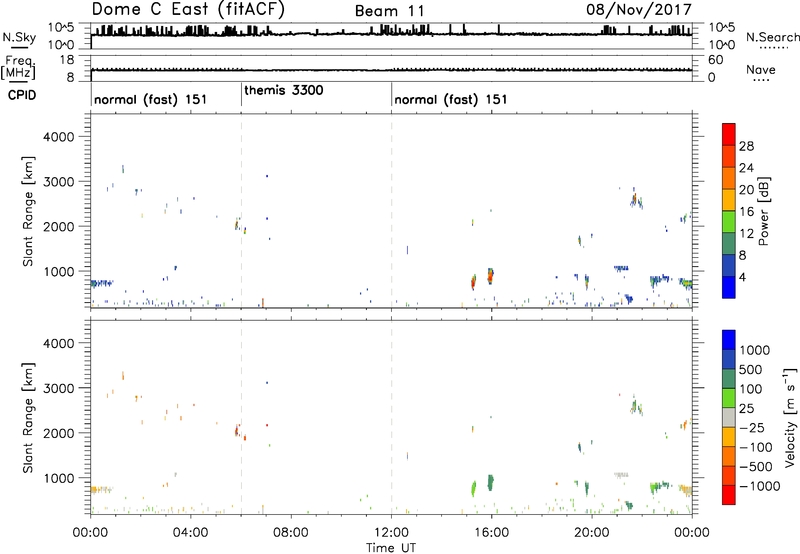800x554 pixels.
Task: Click the 'Dome C East (fitACF)' title
Action: pyautogui.click(x=188, y=9)
